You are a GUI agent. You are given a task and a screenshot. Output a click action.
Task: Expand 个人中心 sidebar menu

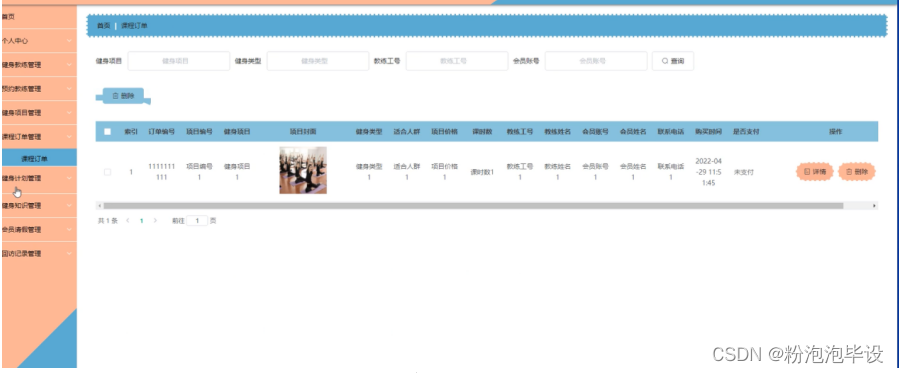pos(38,41)
